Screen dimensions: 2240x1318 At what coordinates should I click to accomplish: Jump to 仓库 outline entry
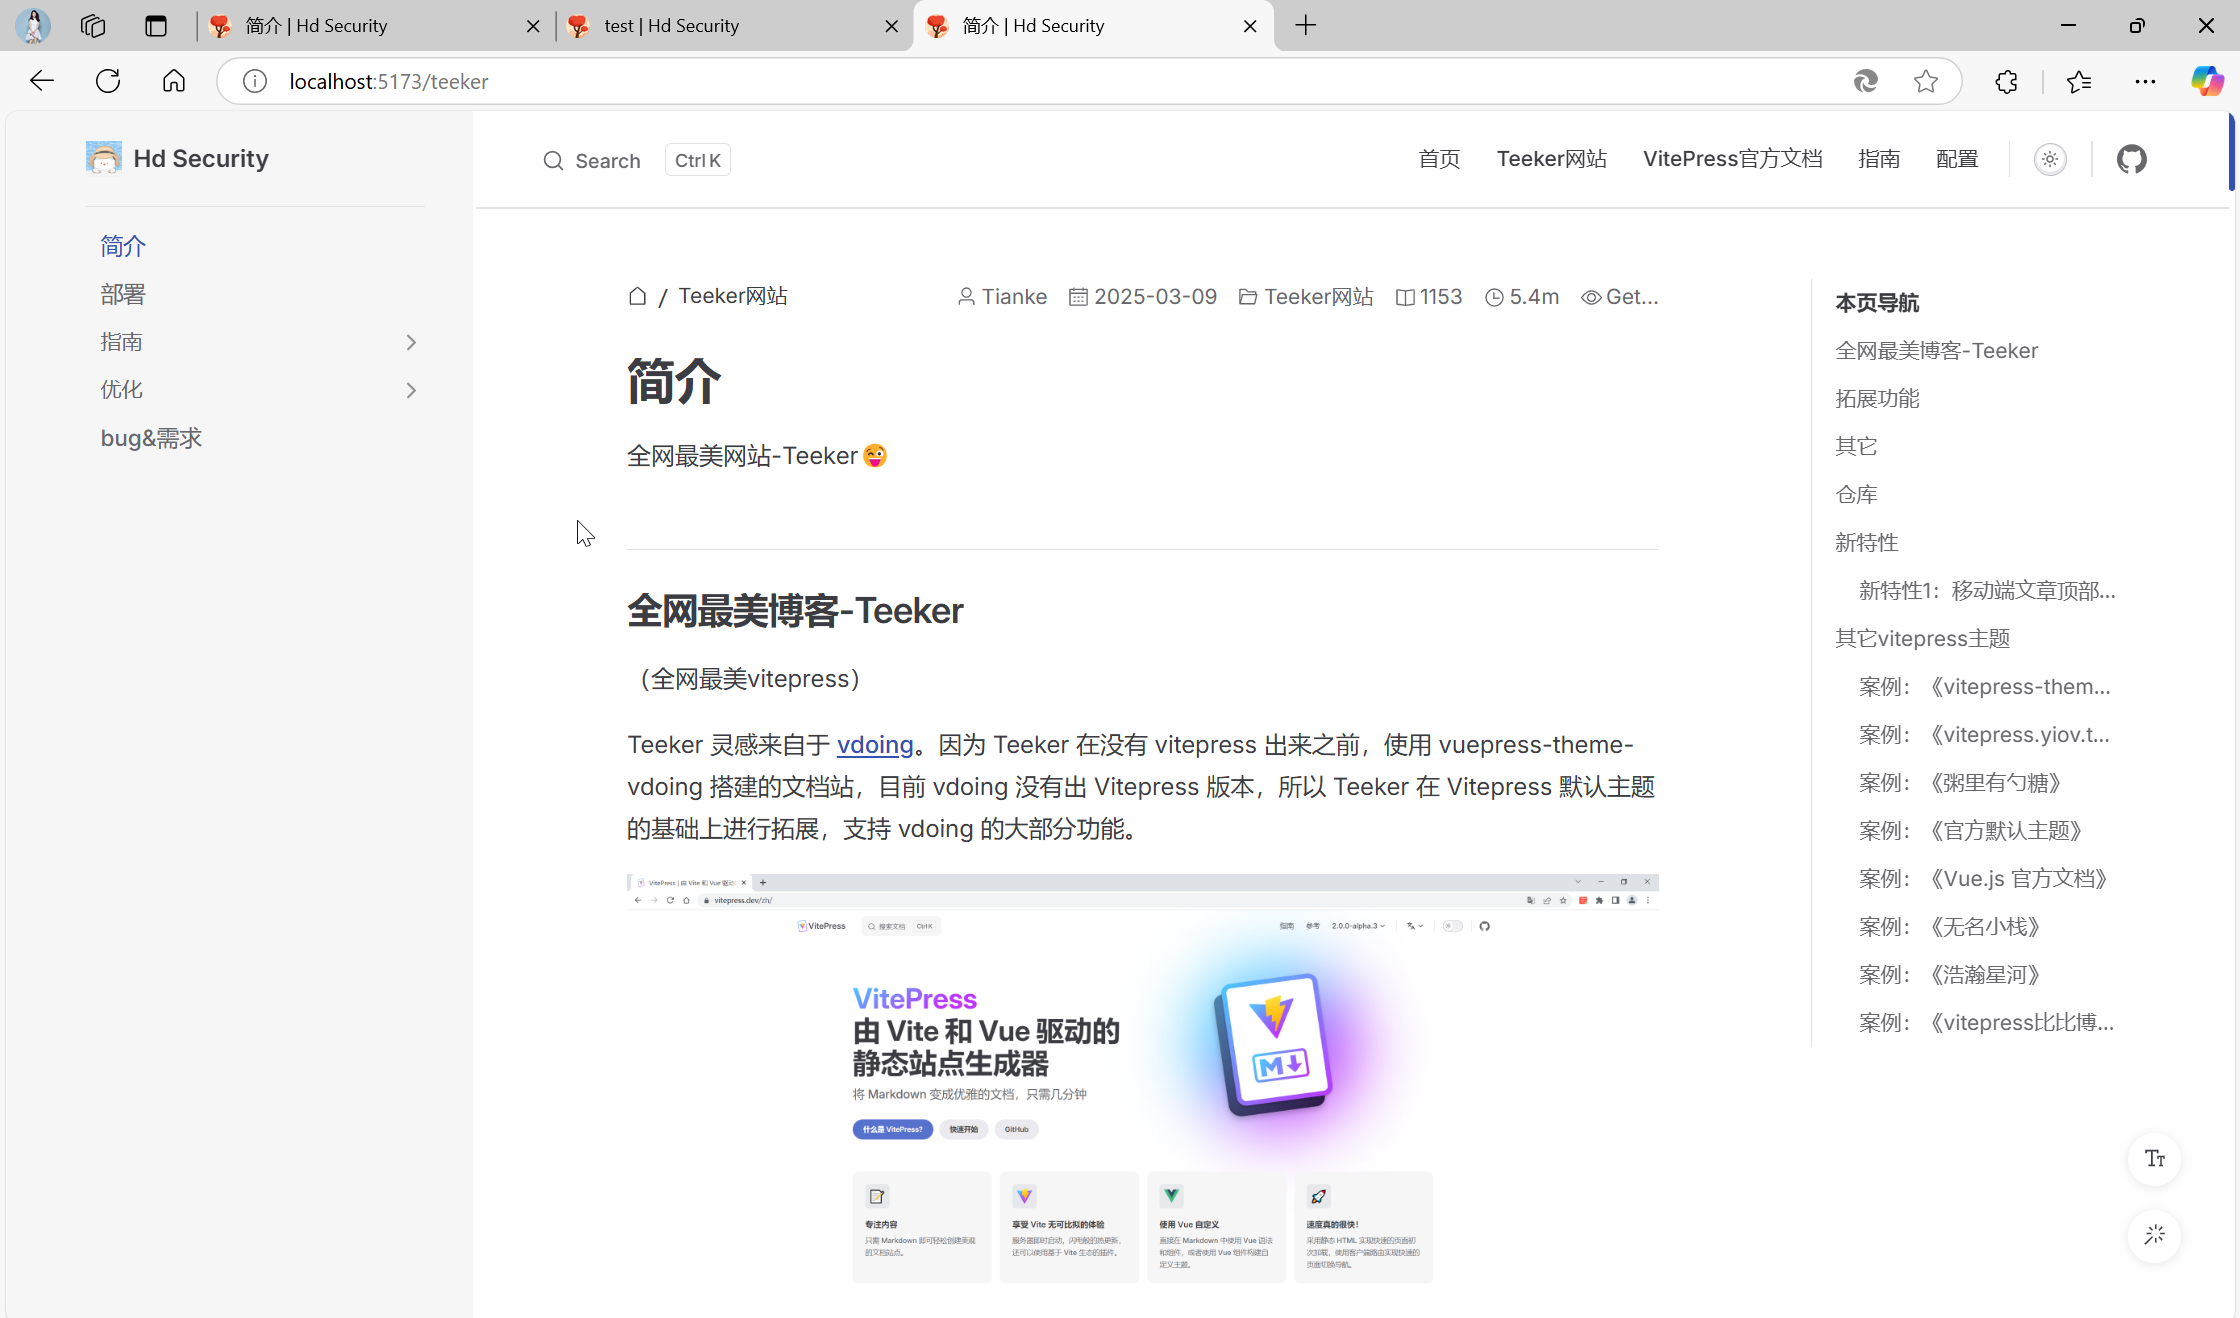(x=1856, y=495)
